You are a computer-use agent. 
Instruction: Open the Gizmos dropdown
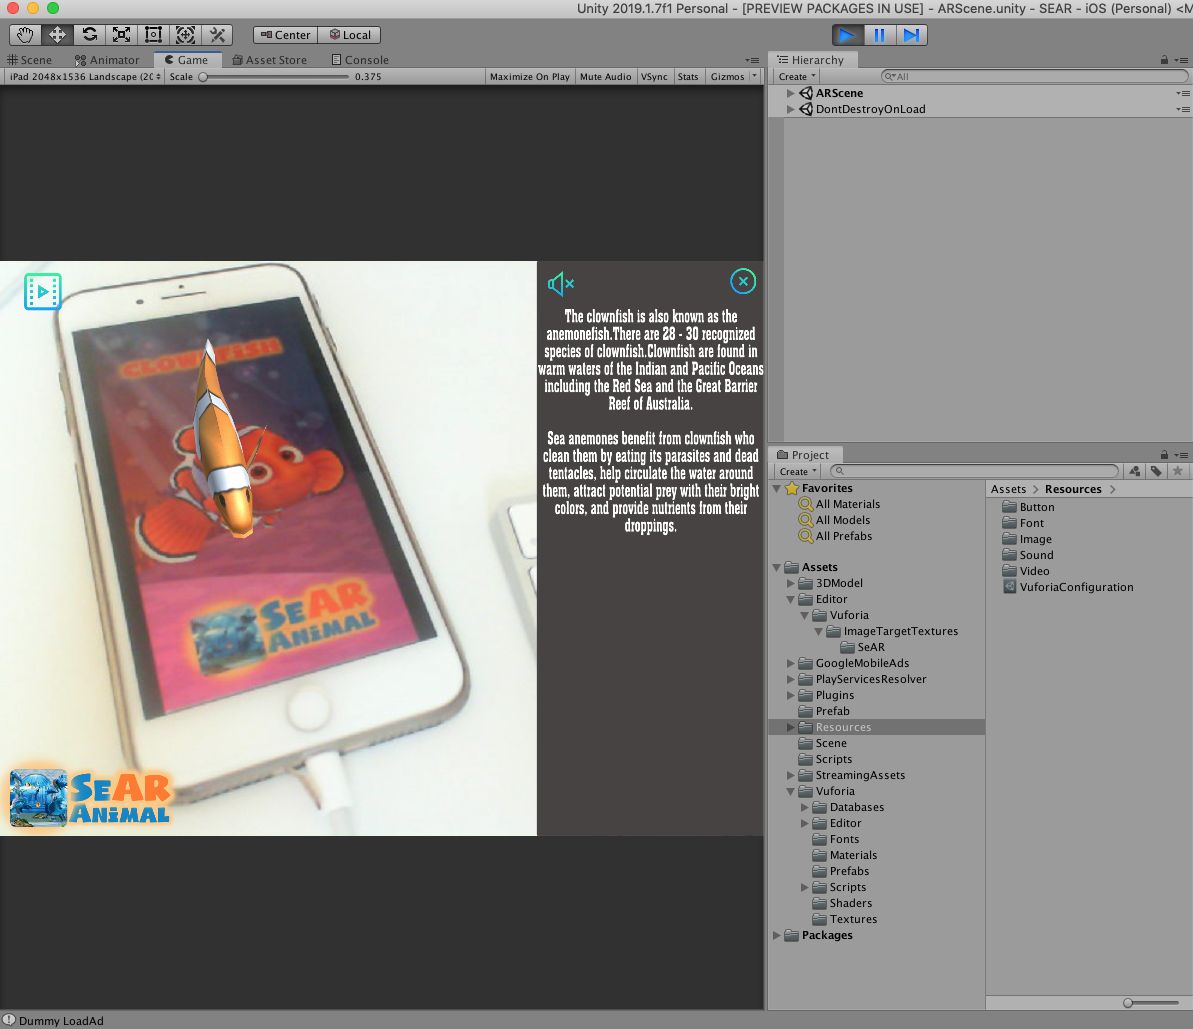[x=730, y=77]
